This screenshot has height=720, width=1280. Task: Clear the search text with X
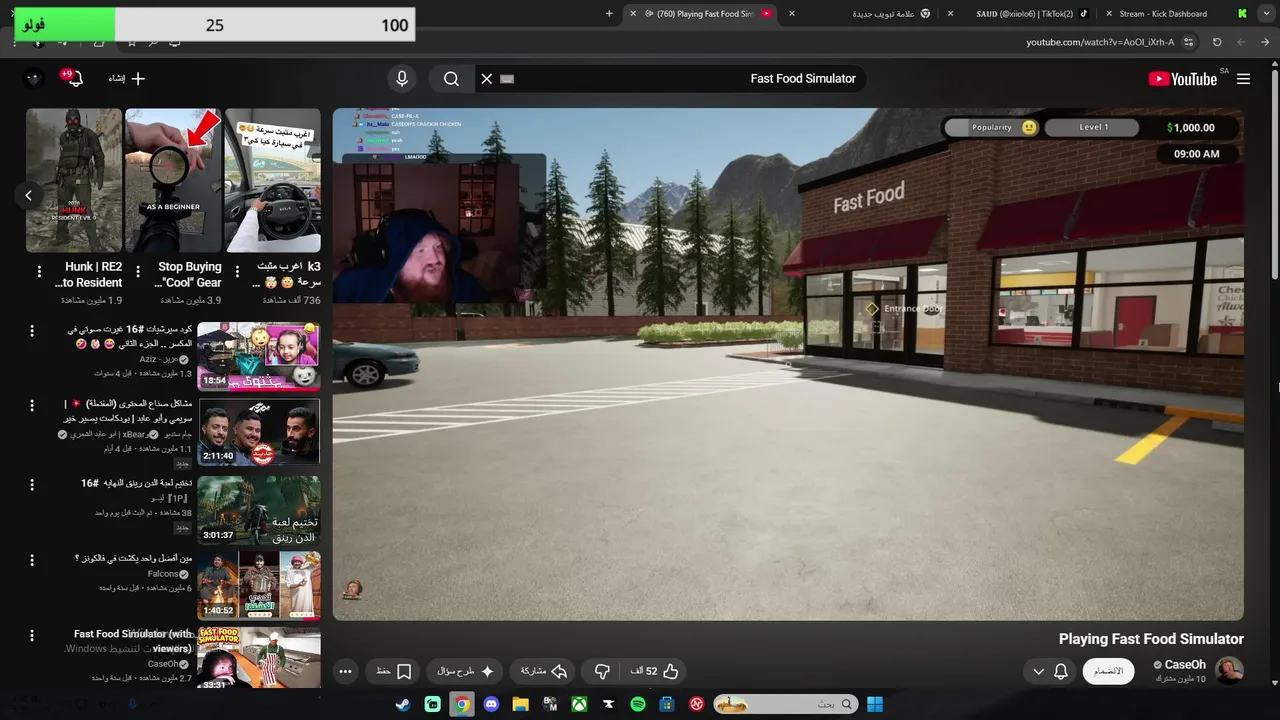pyautogui.click(x=487, y=79)
